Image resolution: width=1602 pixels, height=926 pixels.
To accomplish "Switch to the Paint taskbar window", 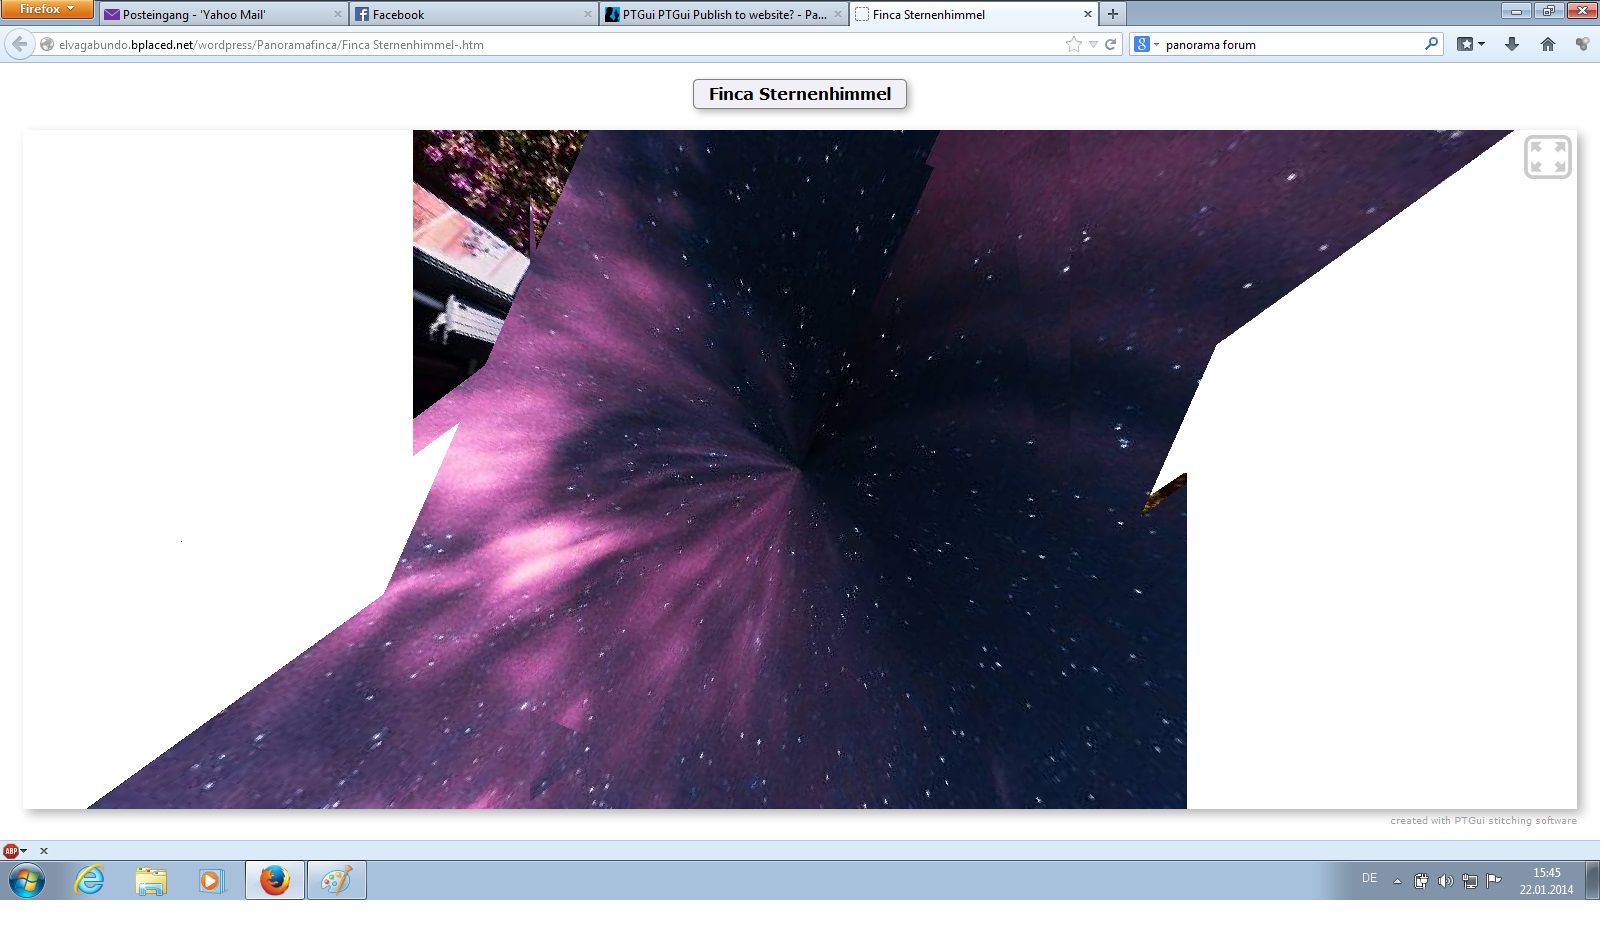I will point(336,881).
